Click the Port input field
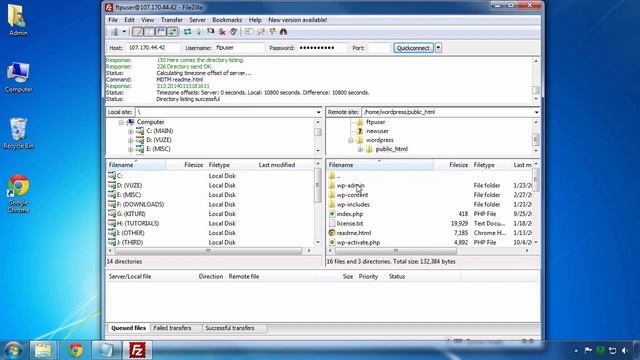Screen dimensions: 640x360 [379, 48]
